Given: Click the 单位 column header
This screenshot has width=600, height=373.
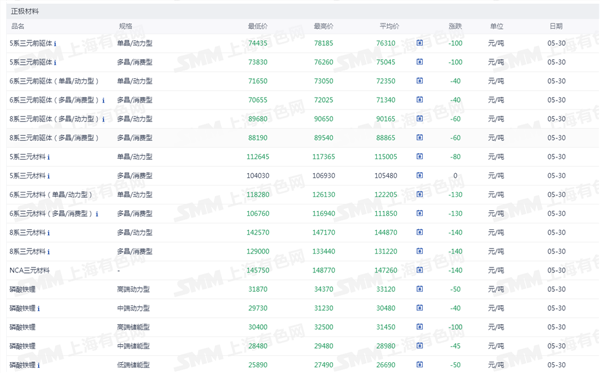Looking at the screenshot, I should (x=497, y=26).
